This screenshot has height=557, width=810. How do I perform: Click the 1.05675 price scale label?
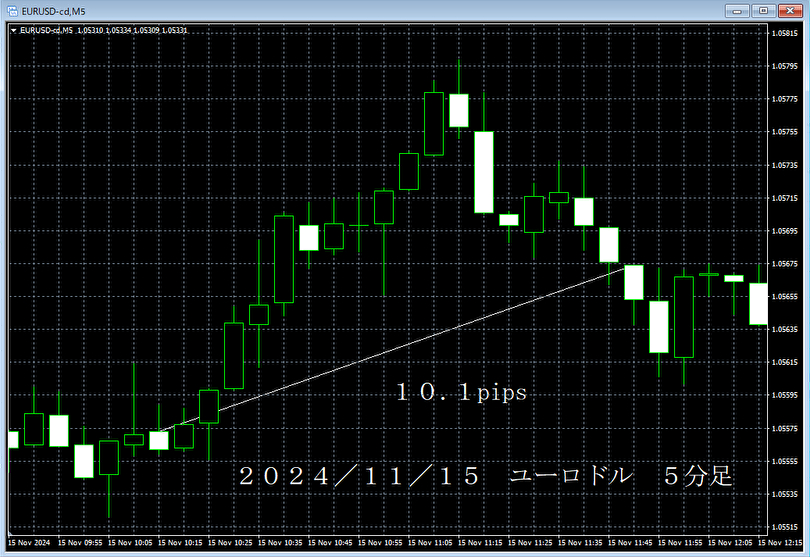pyautogui.click(x=785, y=264)
